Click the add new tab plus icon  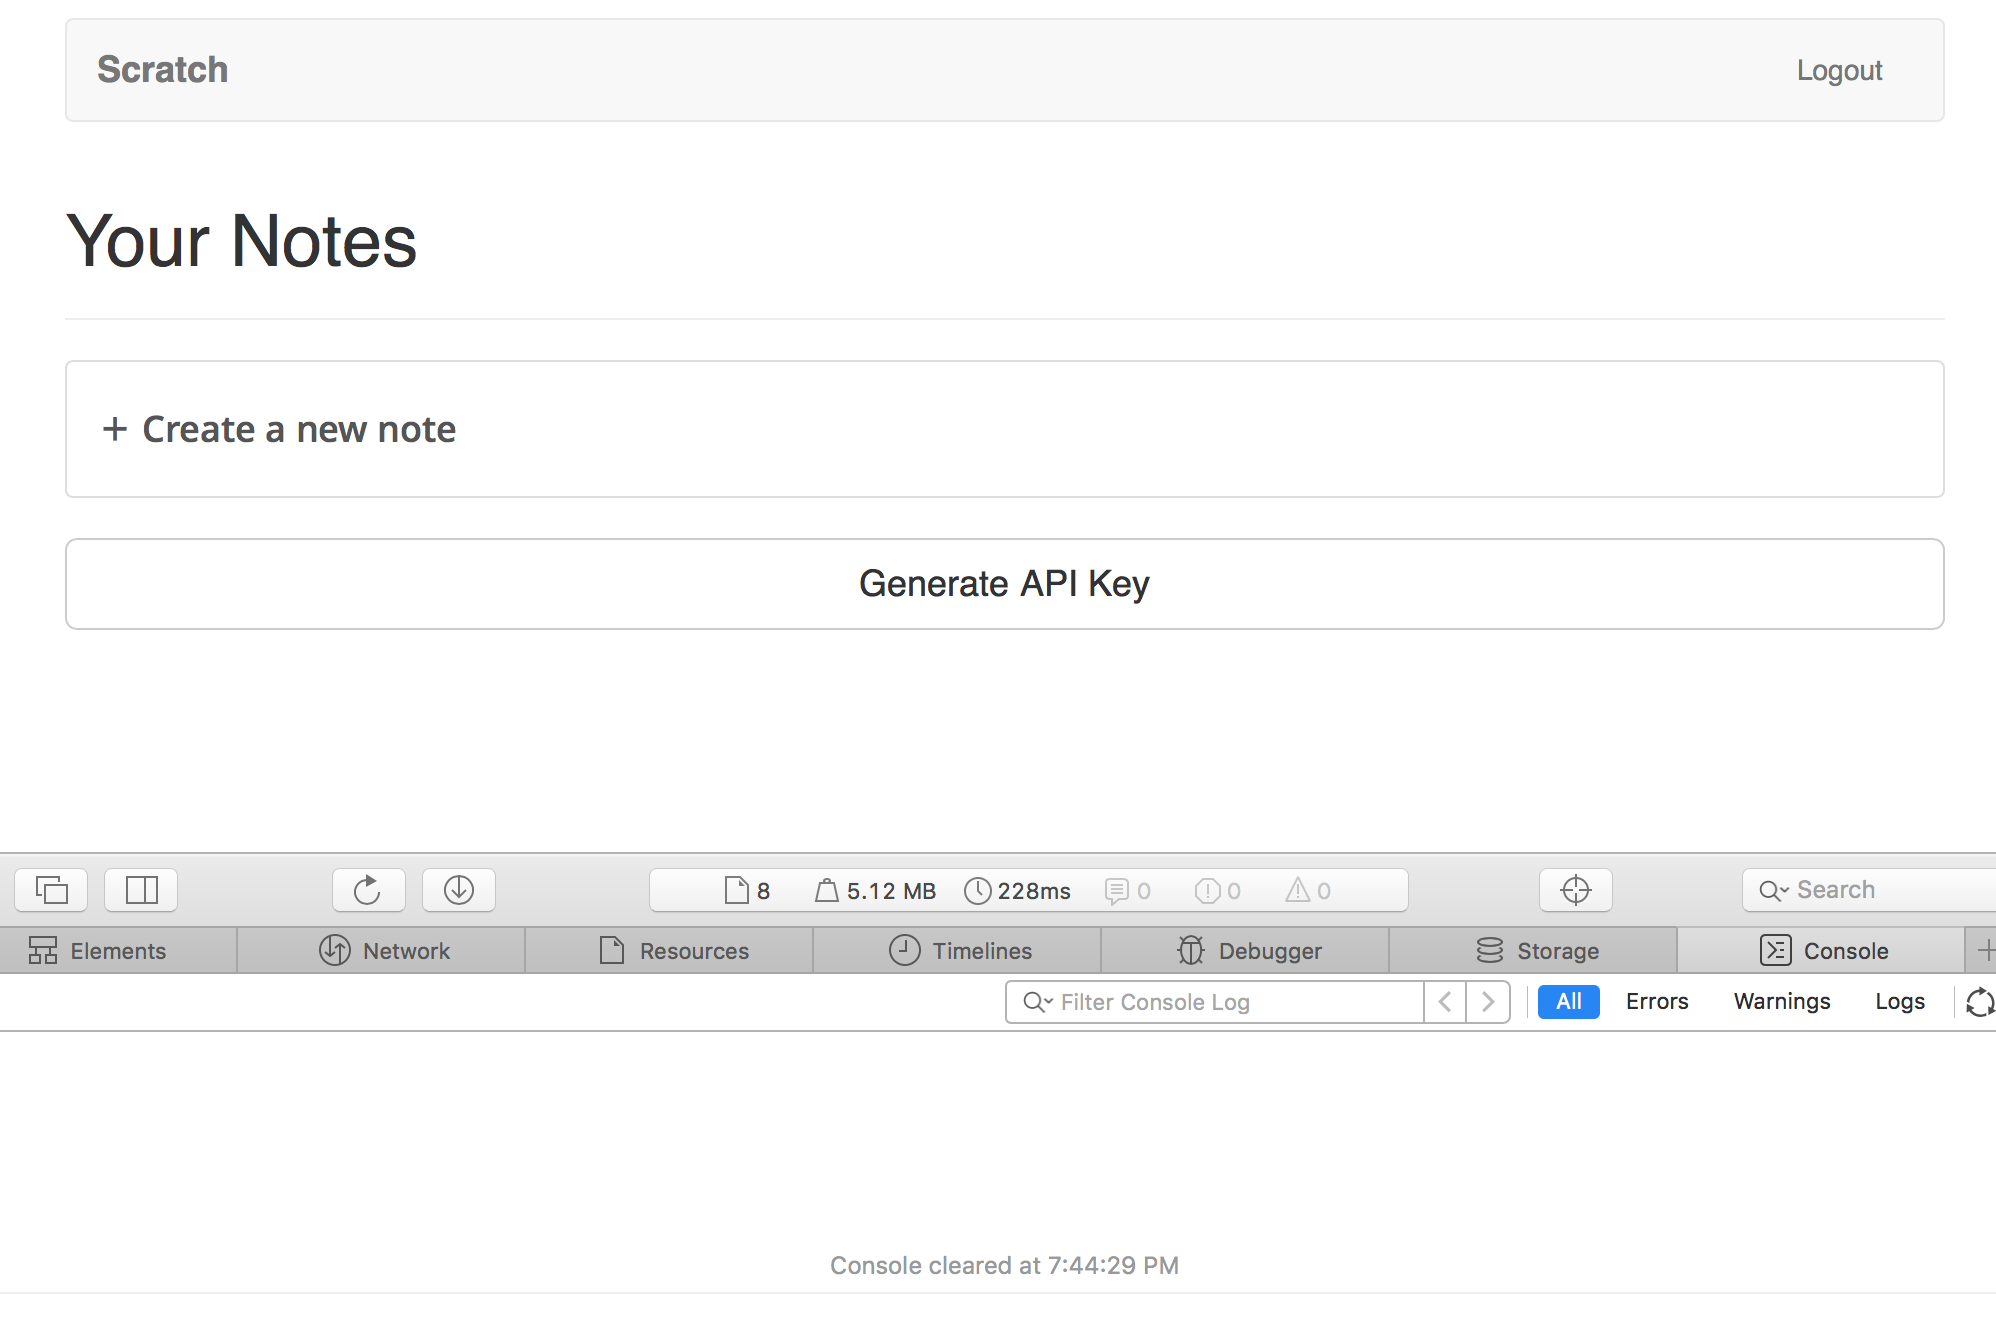point(1984,950)
